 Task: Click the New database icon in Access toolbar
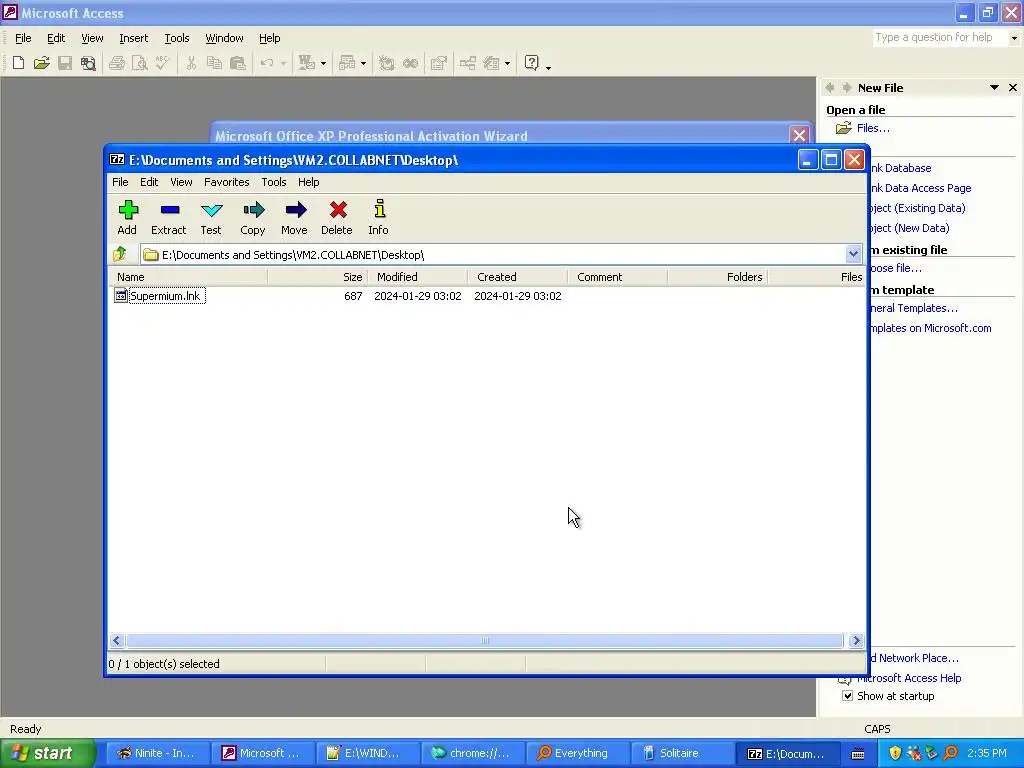click(18, 63)
